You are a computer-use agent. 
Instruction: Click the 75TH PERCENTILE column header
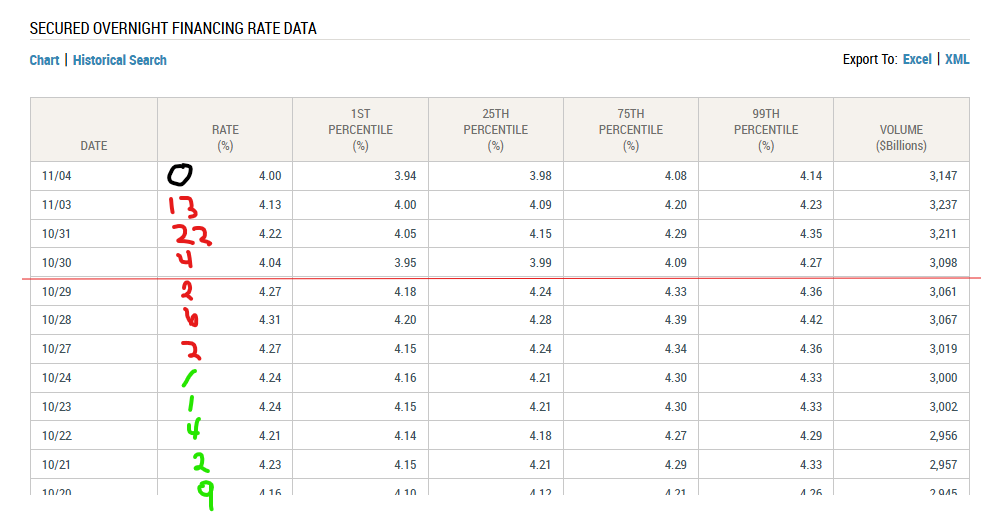[630, 130]
